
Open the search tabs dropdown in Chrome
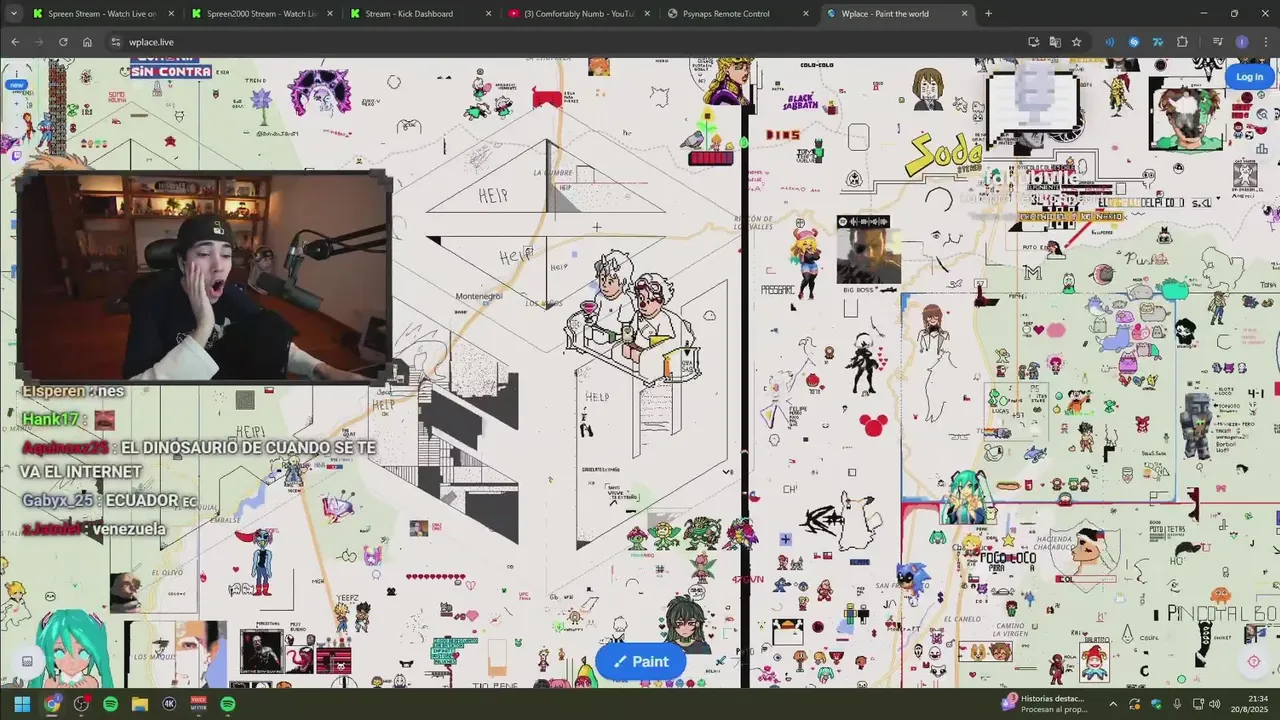coord(13,14)
